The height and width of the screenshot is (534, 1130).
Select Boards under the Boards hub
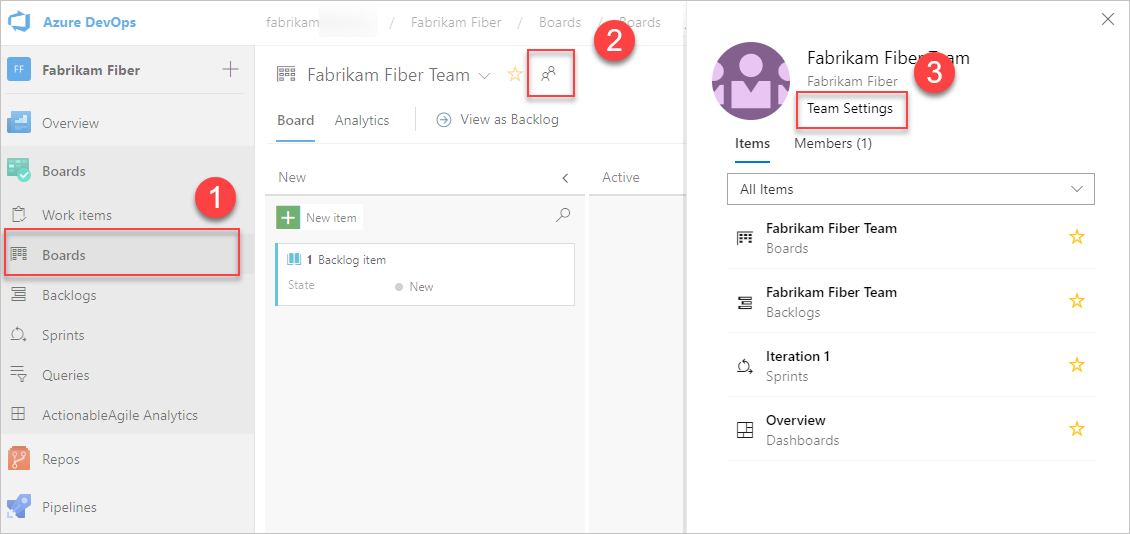point(123,252)
